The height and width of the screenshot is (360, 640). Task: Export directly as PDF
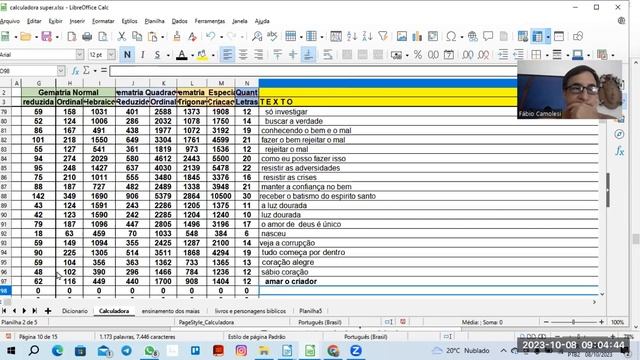coord(71,37)
